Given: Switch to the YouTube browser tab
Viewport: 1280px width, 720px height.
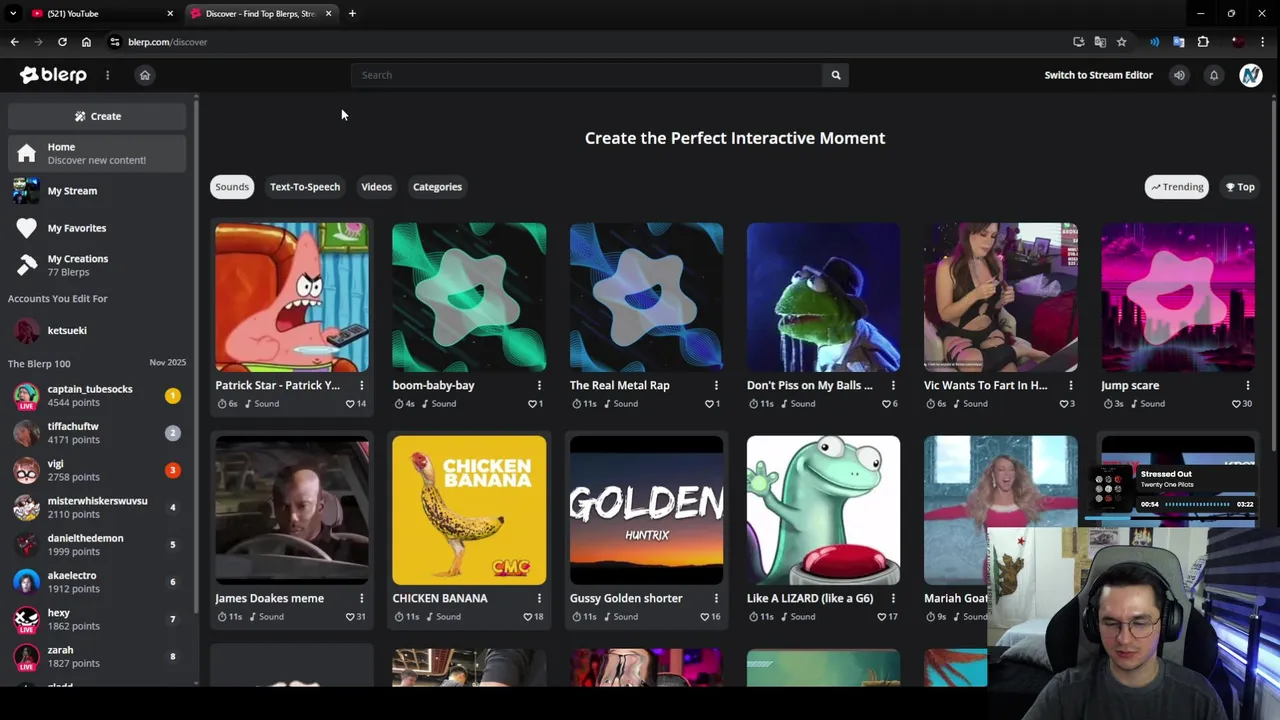Looking at the screenshot, I should pyautogui.click(x=100, y=14).
